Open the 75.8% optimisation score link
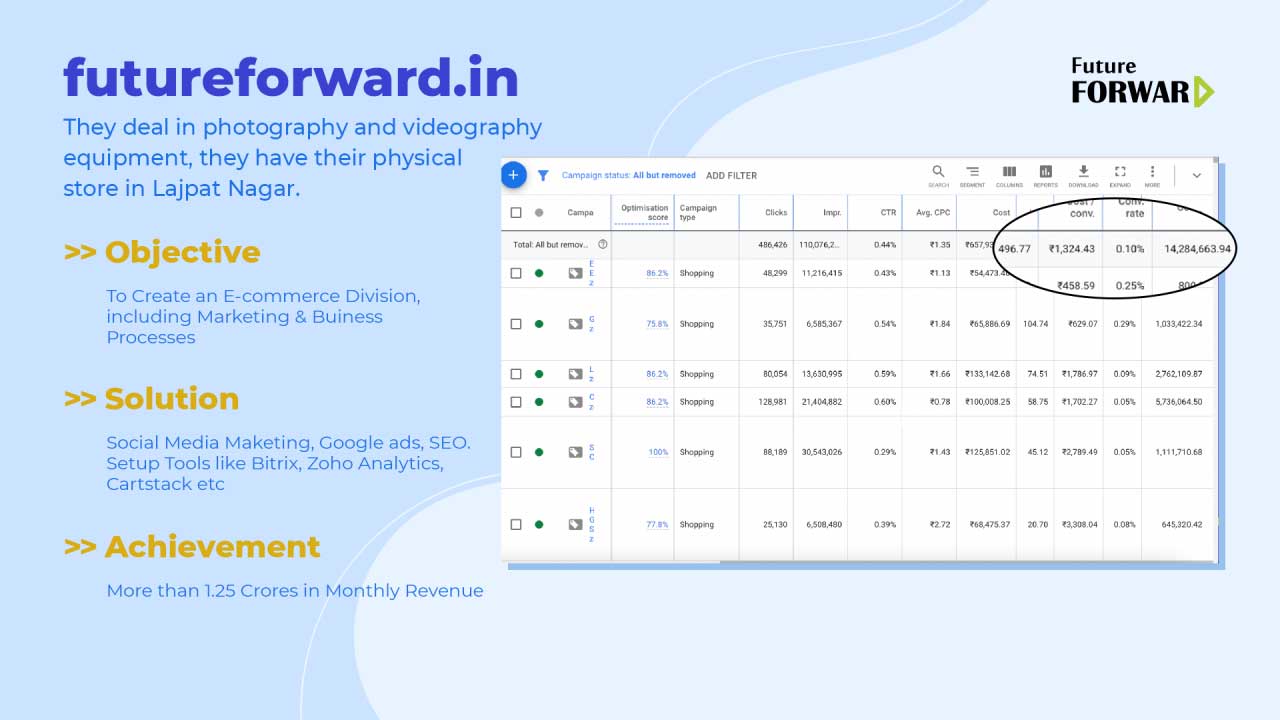The image size is (1280, 720). (x=657, y=324)
